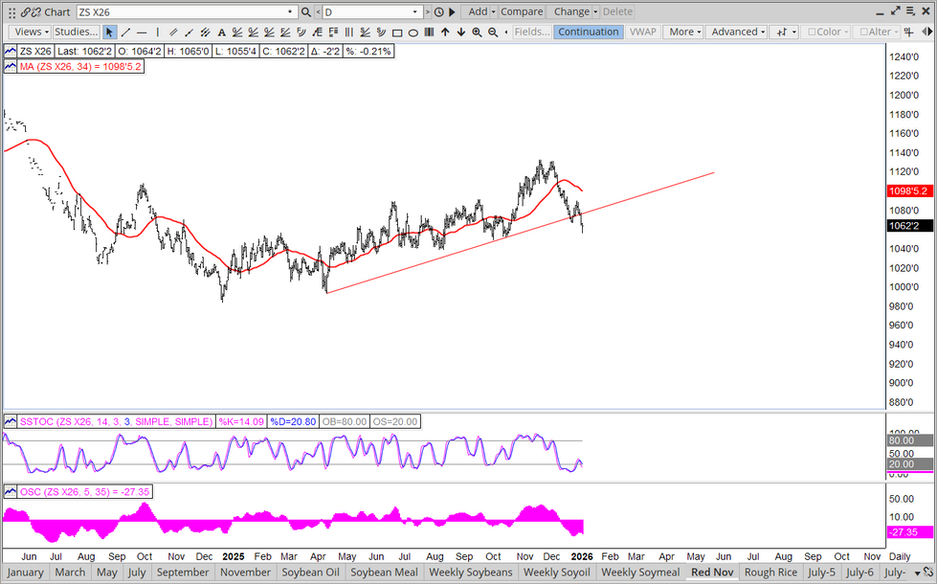Click the Fields... button
The height and width of the screenshot is (584, 937).
tap(532, 32)
